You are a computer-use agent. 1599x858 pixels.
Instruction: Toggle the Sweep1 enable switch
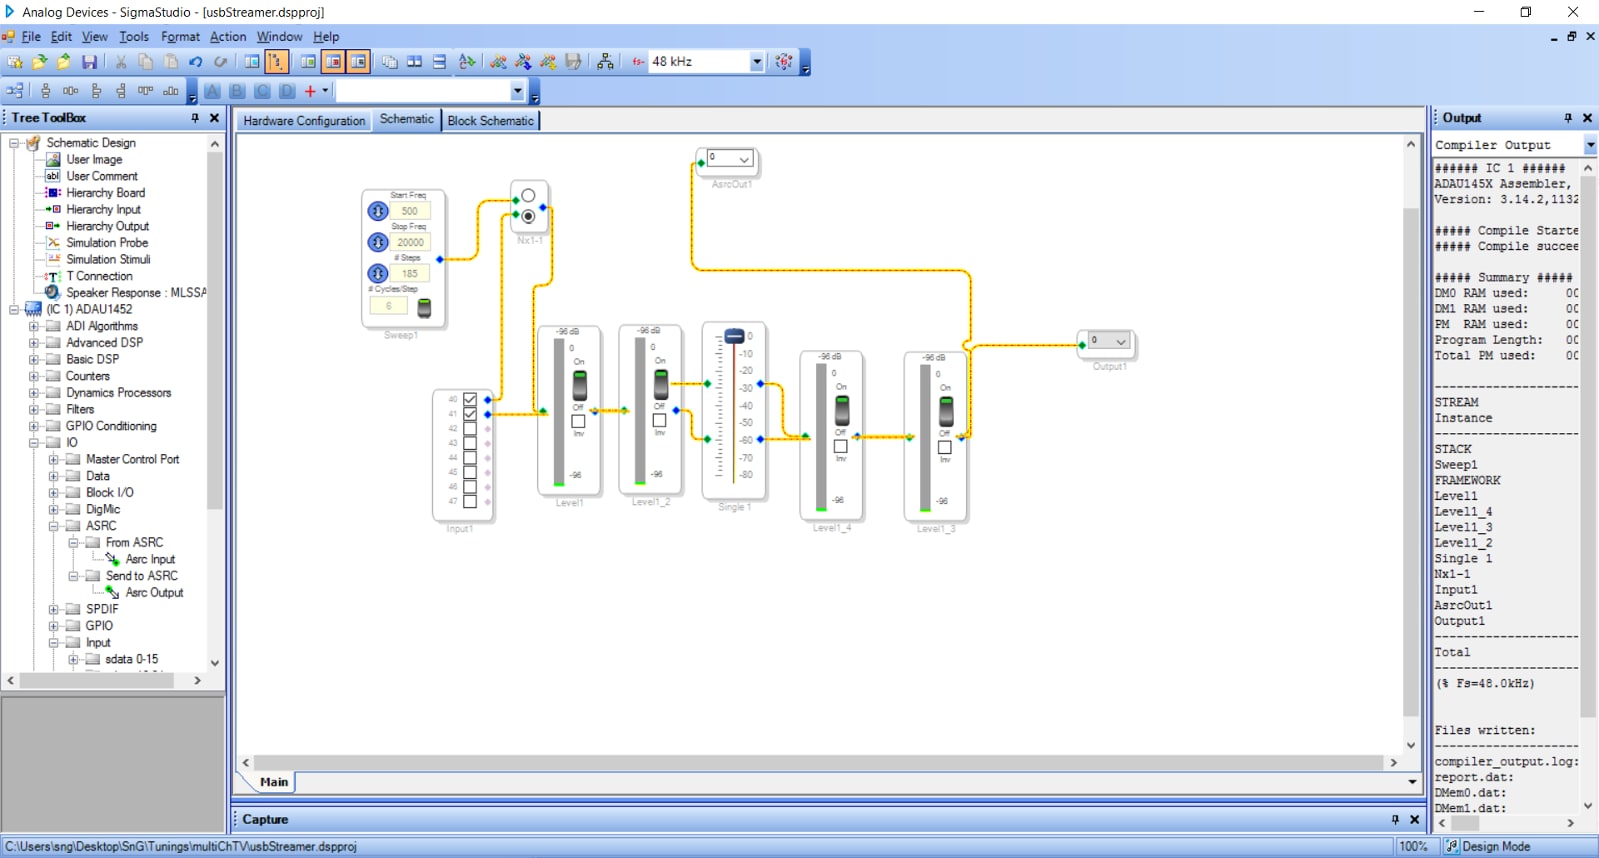pos(424,307)
